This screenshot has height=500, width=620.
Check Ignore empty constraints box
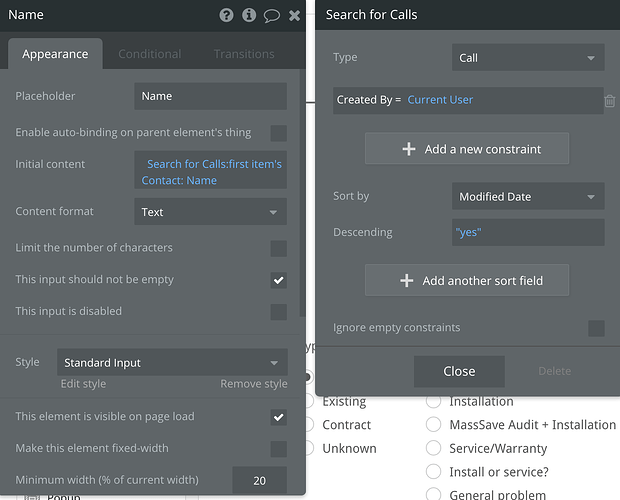(x=596, y=328)
